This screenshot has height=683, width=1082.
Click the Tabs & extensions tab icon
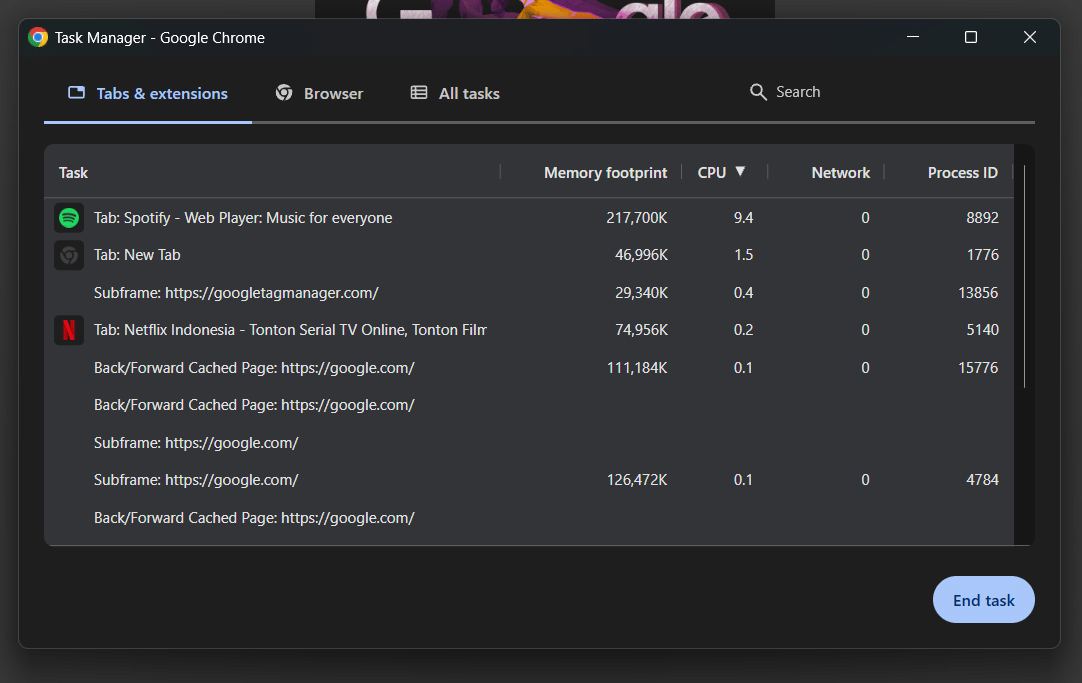pos(76,93)
